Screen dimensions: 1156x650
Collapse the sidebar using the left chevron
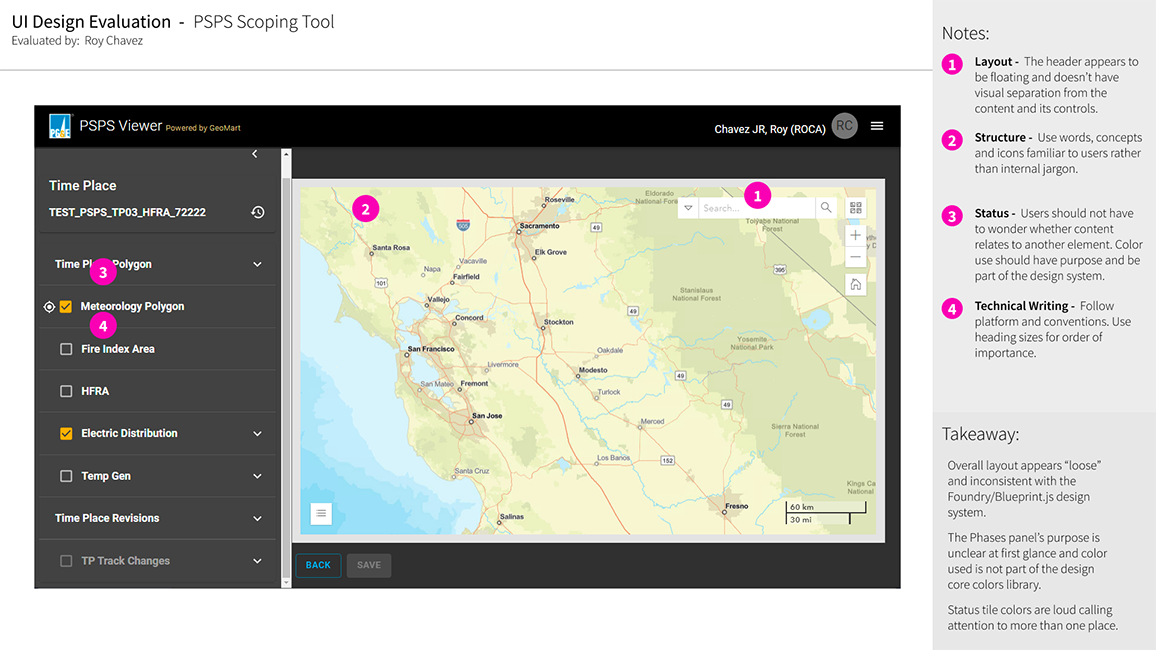tap(255, 154)
